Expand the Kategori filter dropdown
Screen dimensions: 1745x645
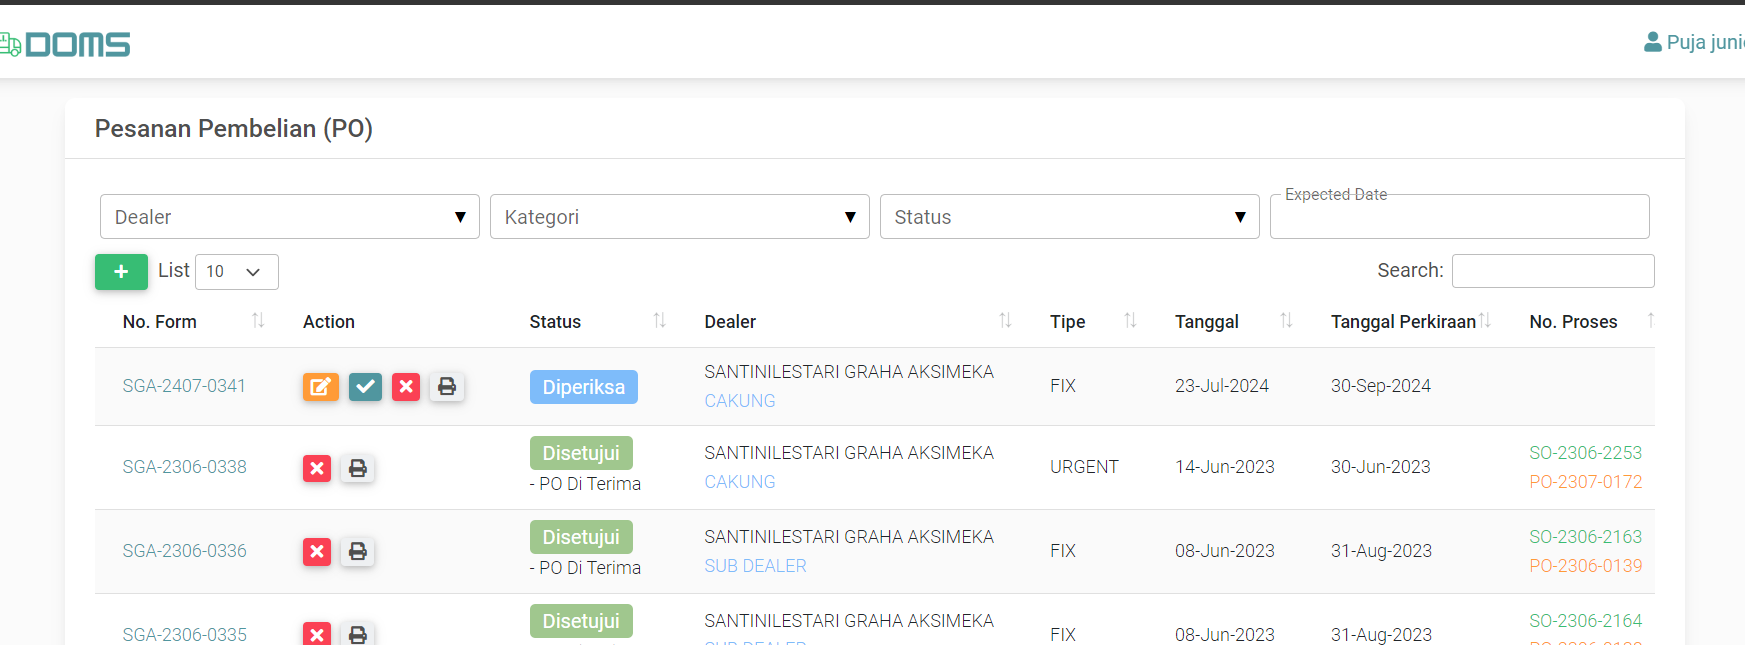coord(679,217)
